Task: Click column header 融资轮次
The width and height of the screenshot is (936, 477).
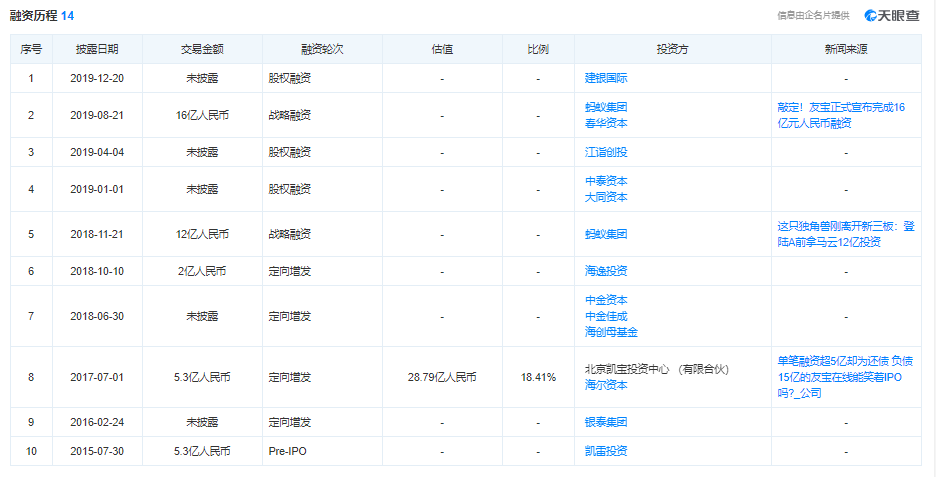Action: point(322,50)
